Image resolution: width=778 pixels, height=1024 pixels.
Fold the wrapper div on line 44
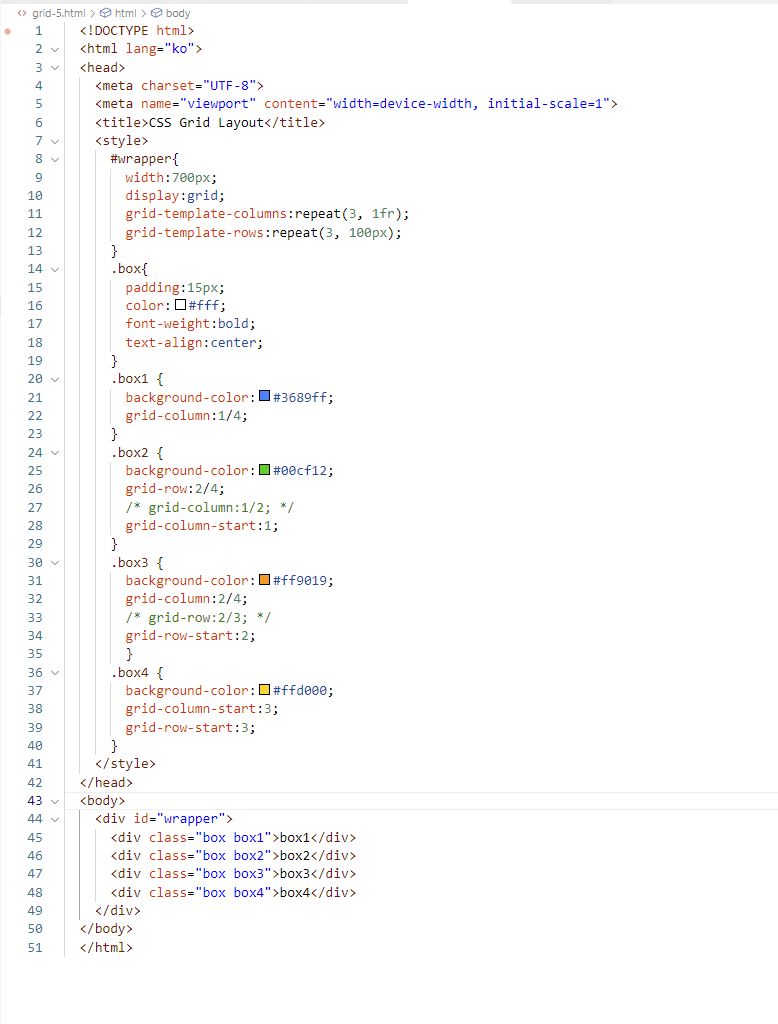pyautogui.click(x=55, y=819)
